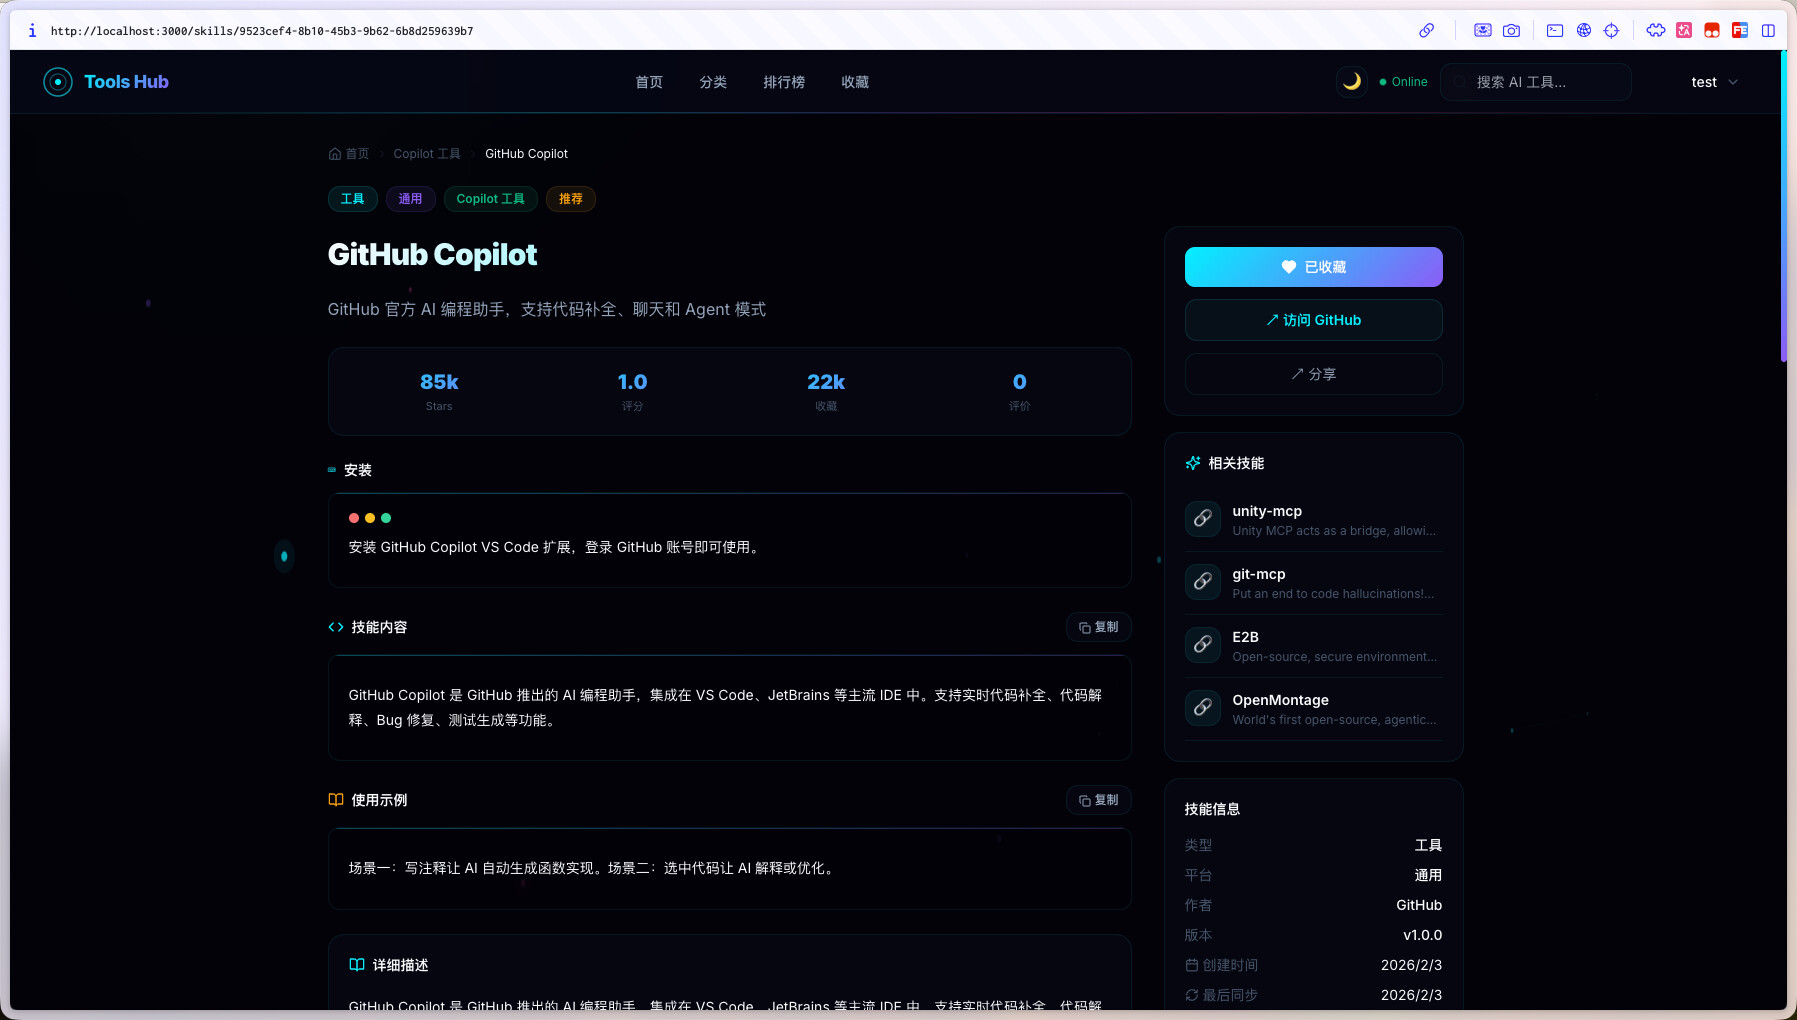This screenshot has width=1797, height=1020.
Task: Click the 访问 GitHub button
Action: coord(1313,320)
